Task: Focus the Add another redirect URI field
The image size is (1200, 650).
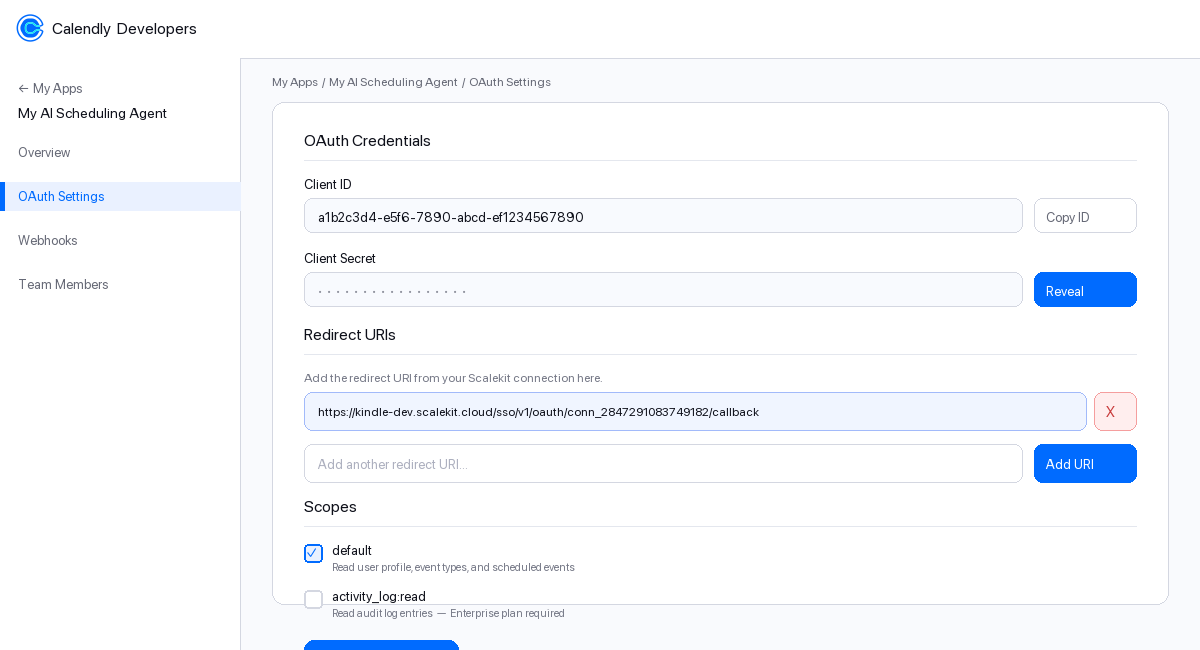Action: point(663,463)
